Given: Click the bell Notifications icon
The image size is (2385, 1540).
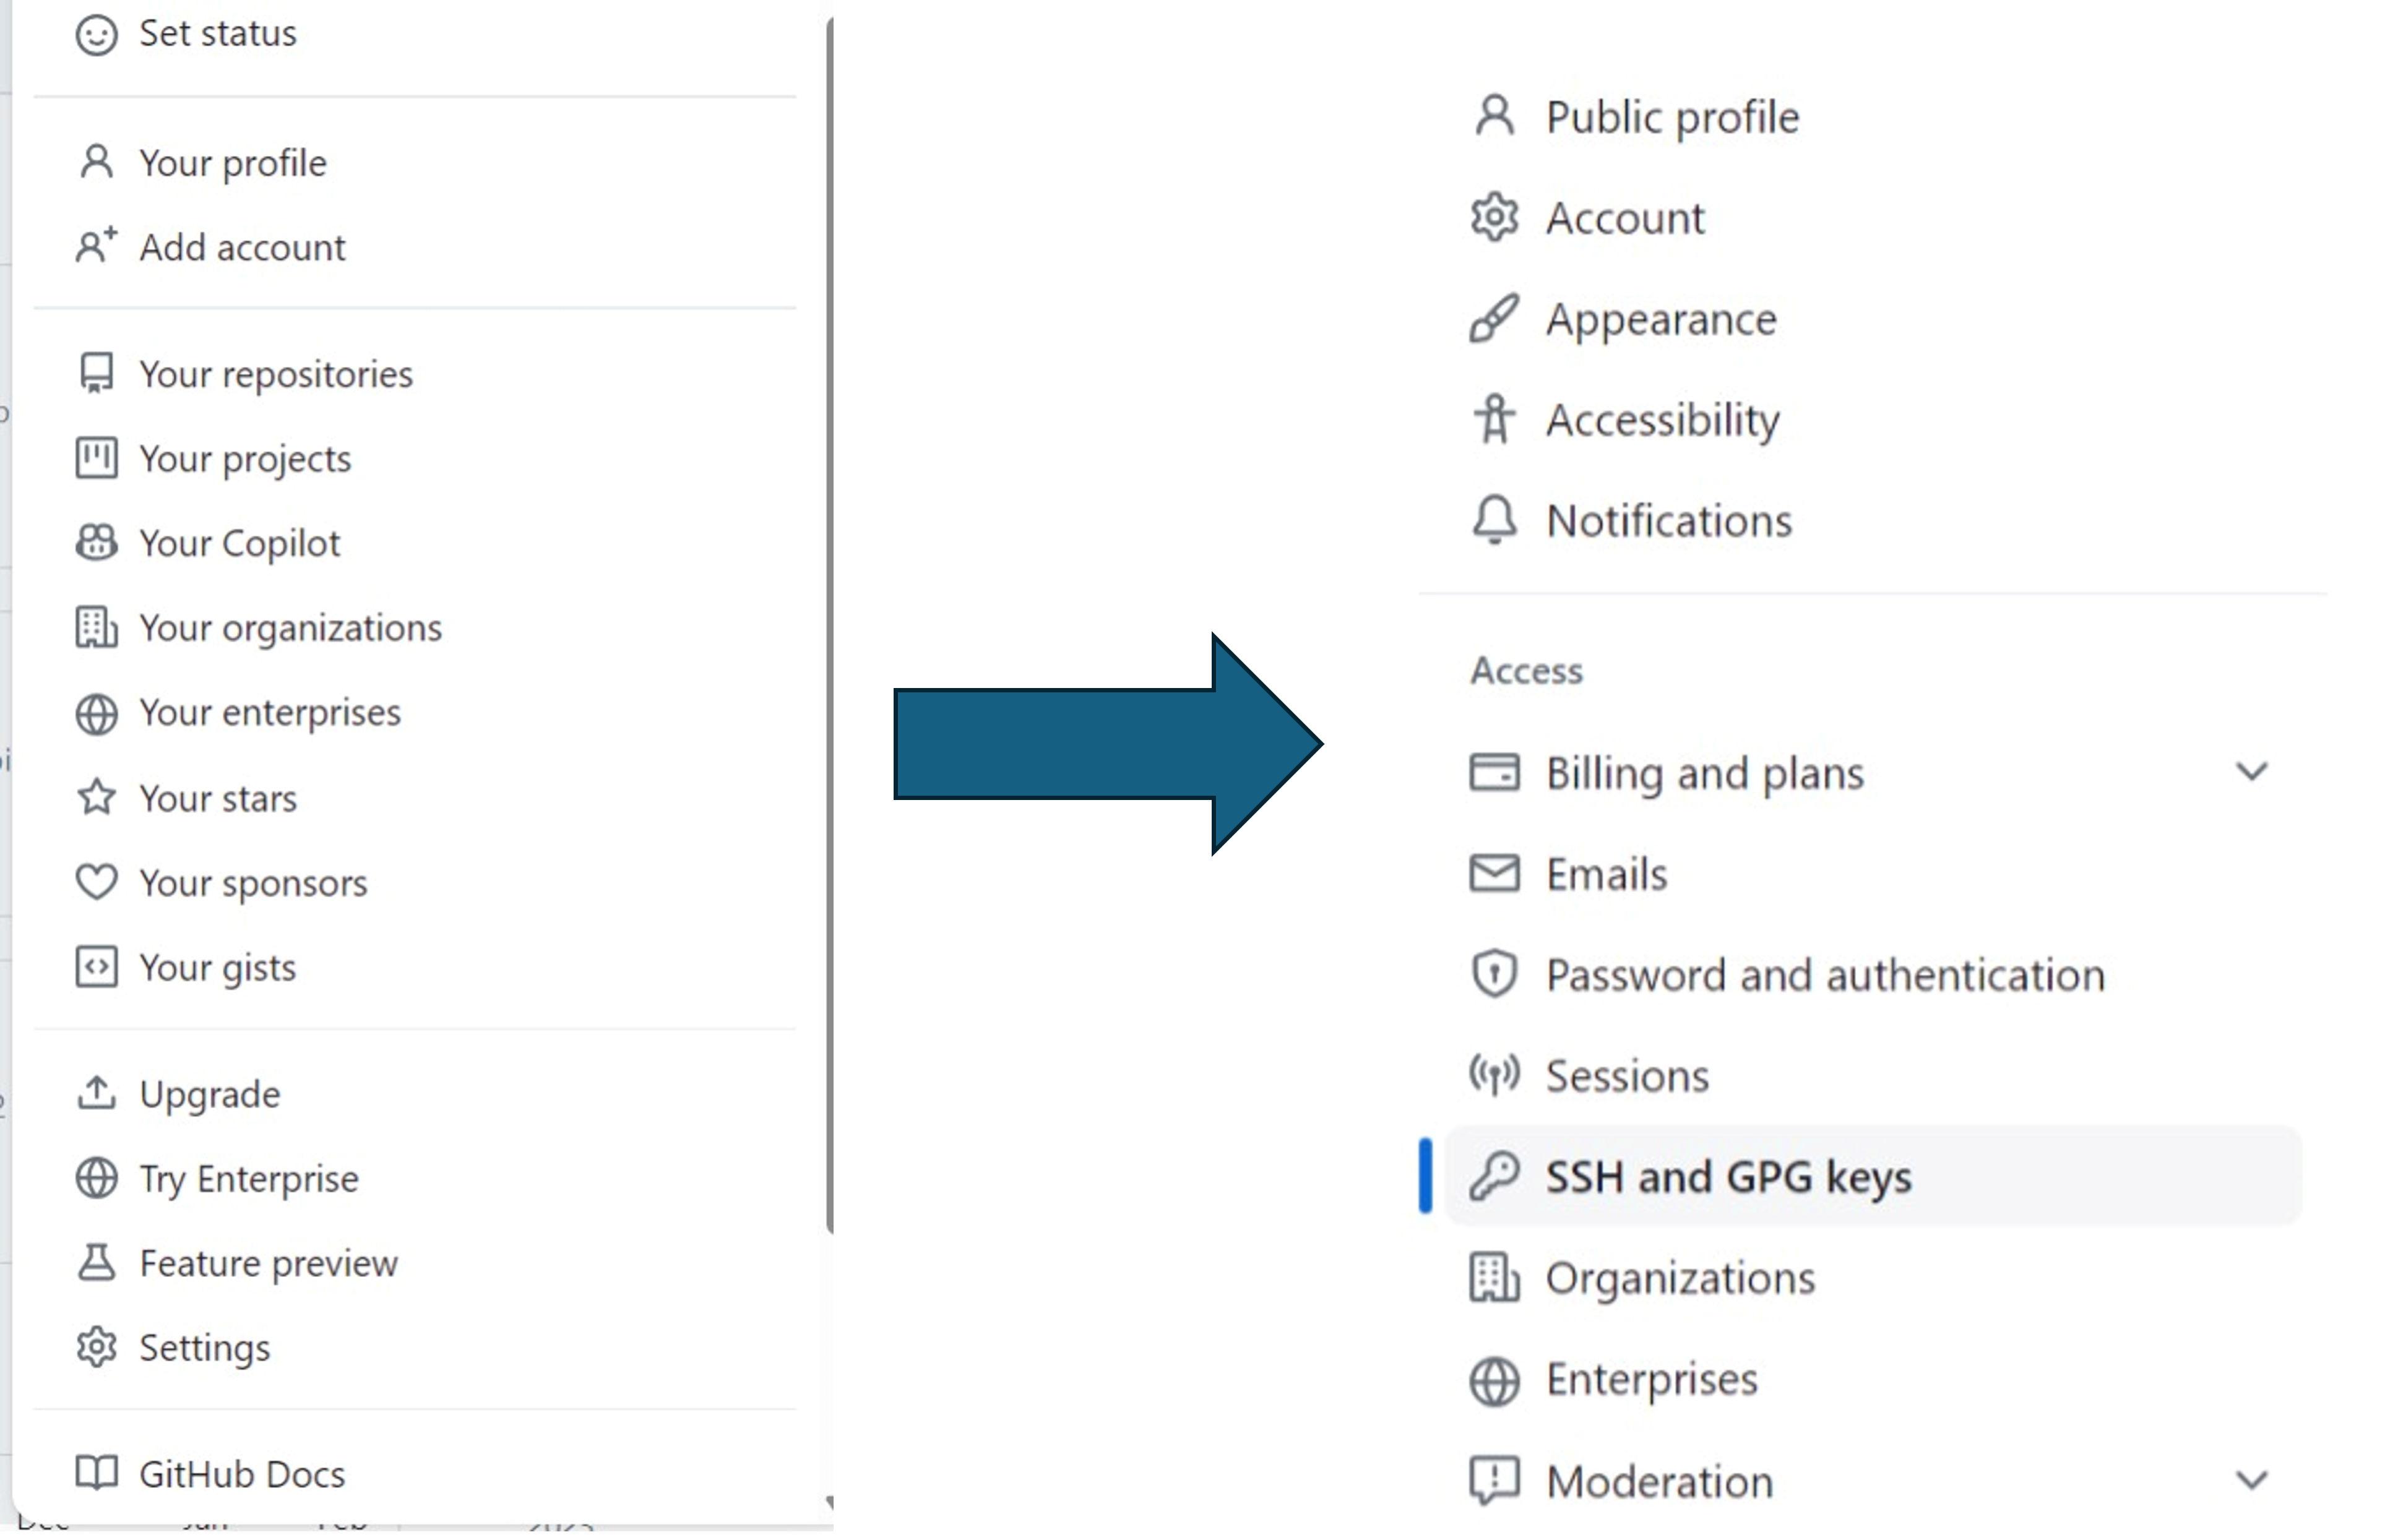Looking at the screenshot, I should pyautogui.click(x=1494, y=520).
